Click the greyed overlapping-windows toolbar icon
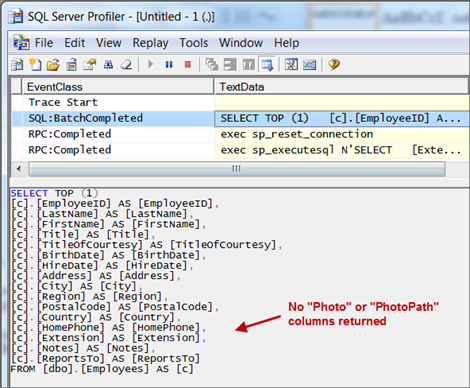Image resolution: width=470 pixels, height=388 pixels. [211, 64]
